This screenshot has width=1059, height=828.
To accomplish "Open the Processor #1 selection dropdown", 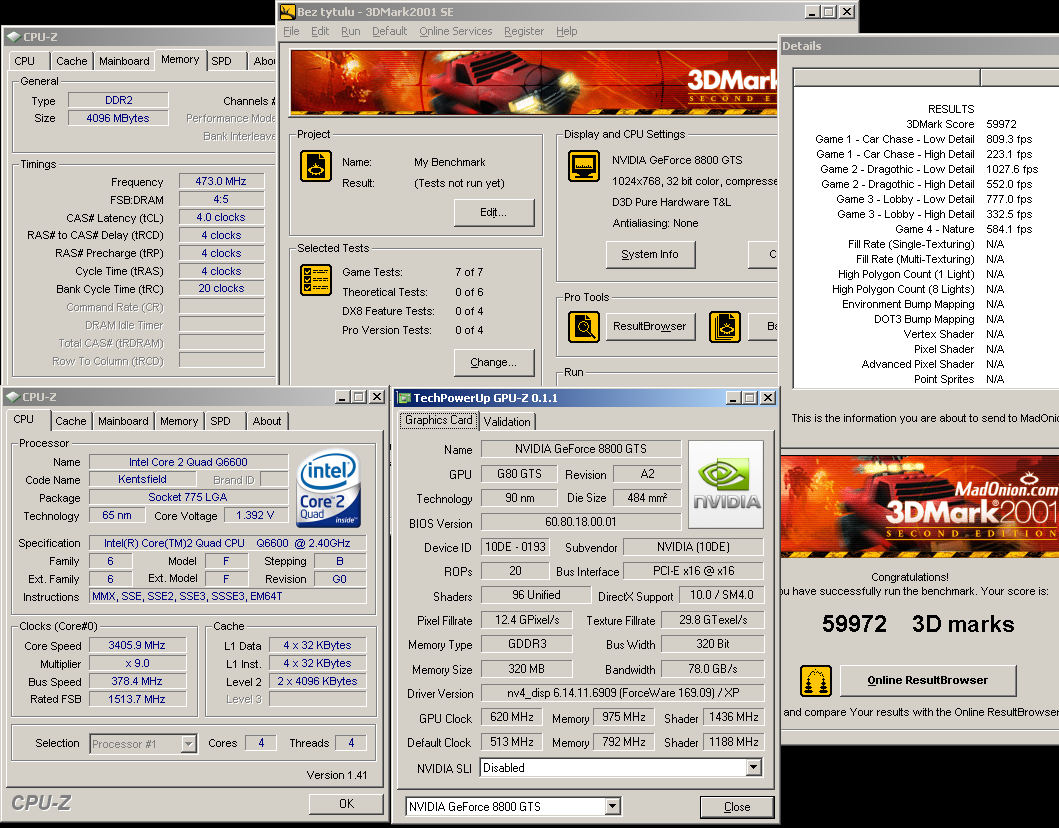I will pos(188,744).
